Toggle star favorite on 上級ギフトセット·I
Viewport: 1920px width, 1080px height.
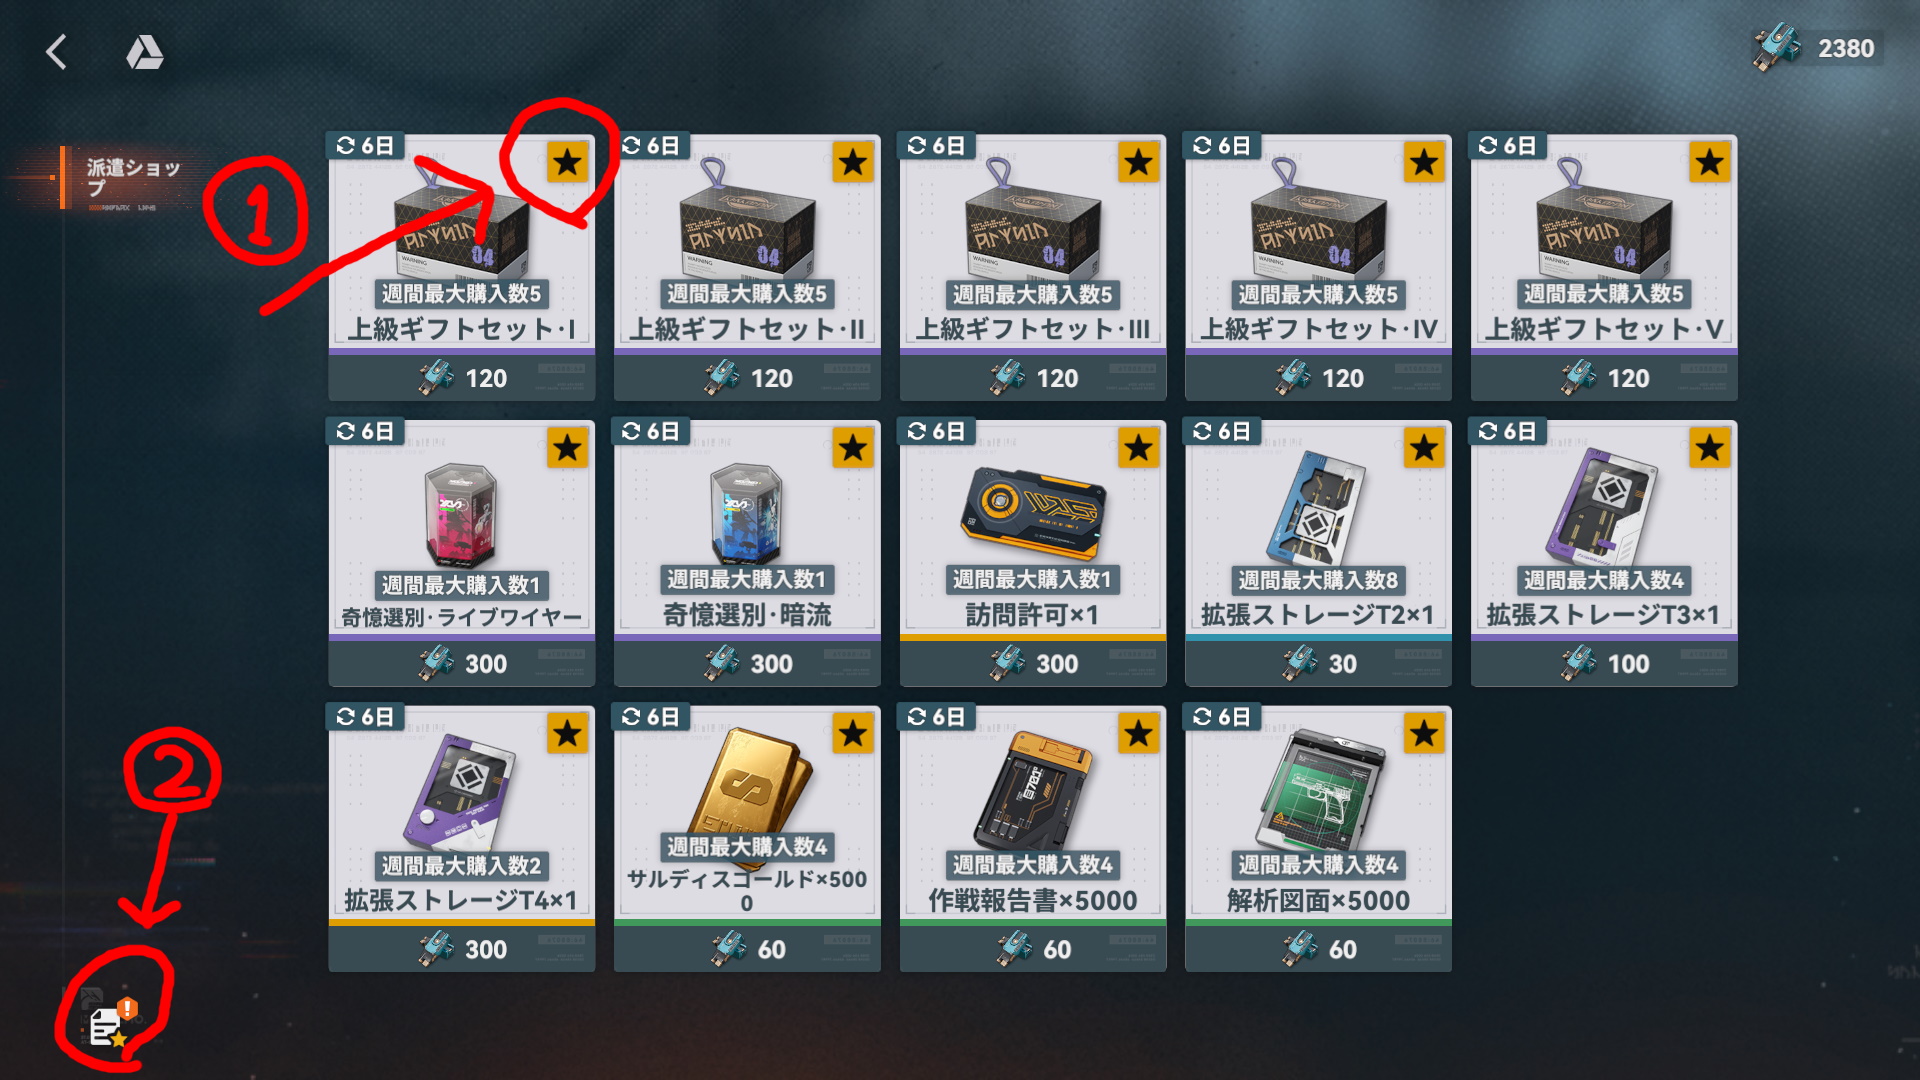567,162
